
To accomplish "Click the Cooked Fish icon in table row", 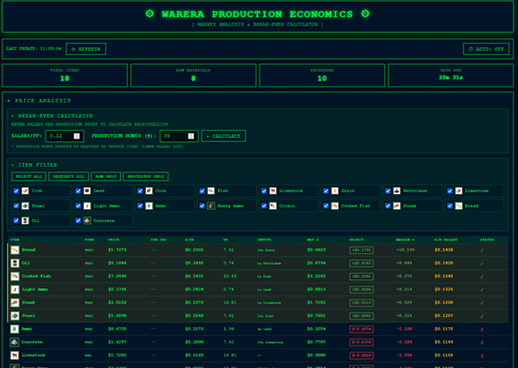I will point(15,276).
